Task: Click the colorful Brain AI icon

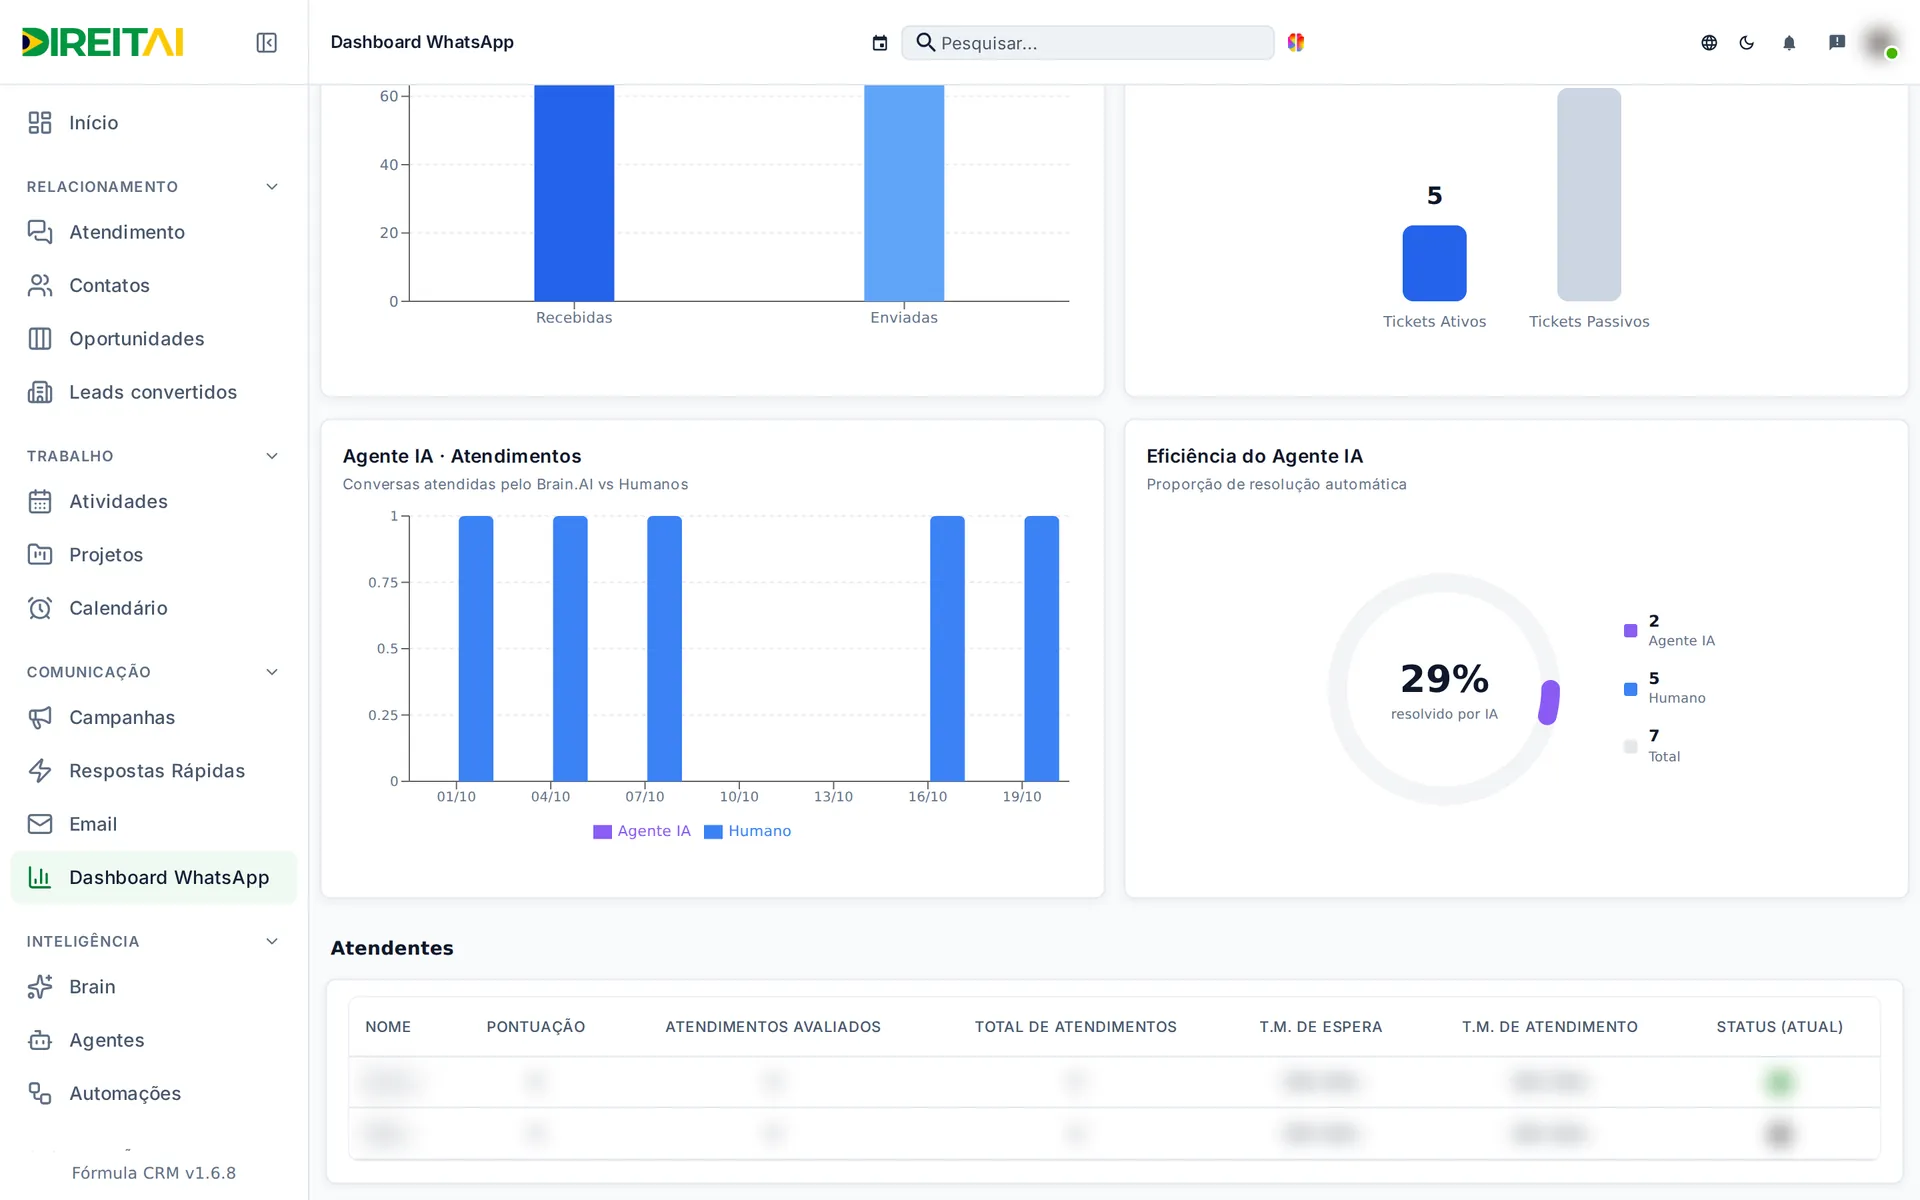Action: tap(1296, 42)
